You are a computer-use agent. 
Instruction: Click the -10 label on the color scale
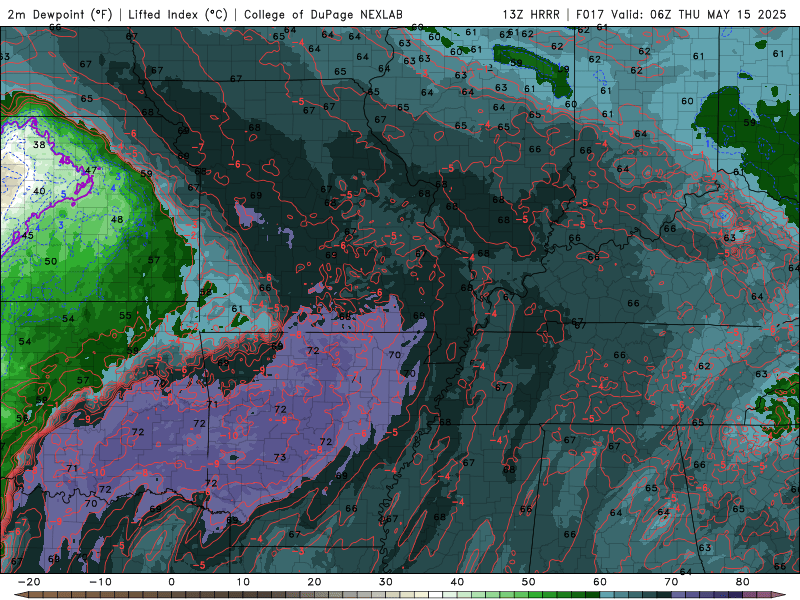[100, 582]
